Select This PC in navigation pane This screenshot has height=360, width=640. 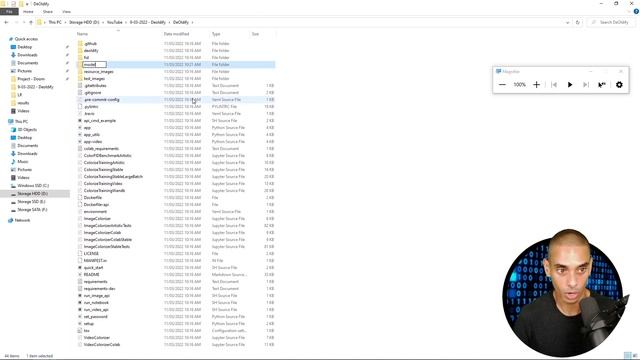coord(21,122)
